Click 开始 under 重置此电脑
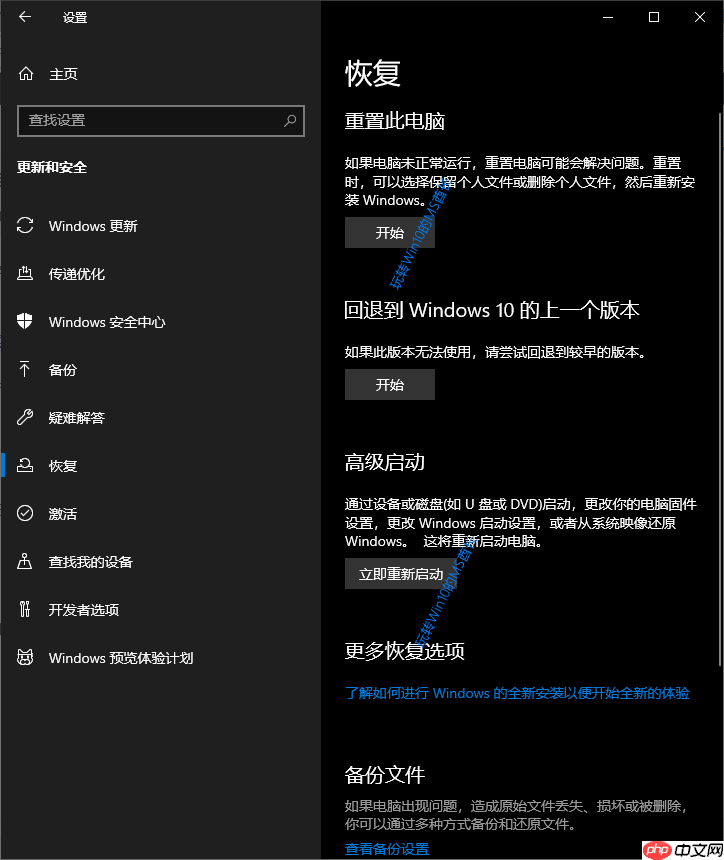This screenshot has height=860, width=724. tap(390, 233)
